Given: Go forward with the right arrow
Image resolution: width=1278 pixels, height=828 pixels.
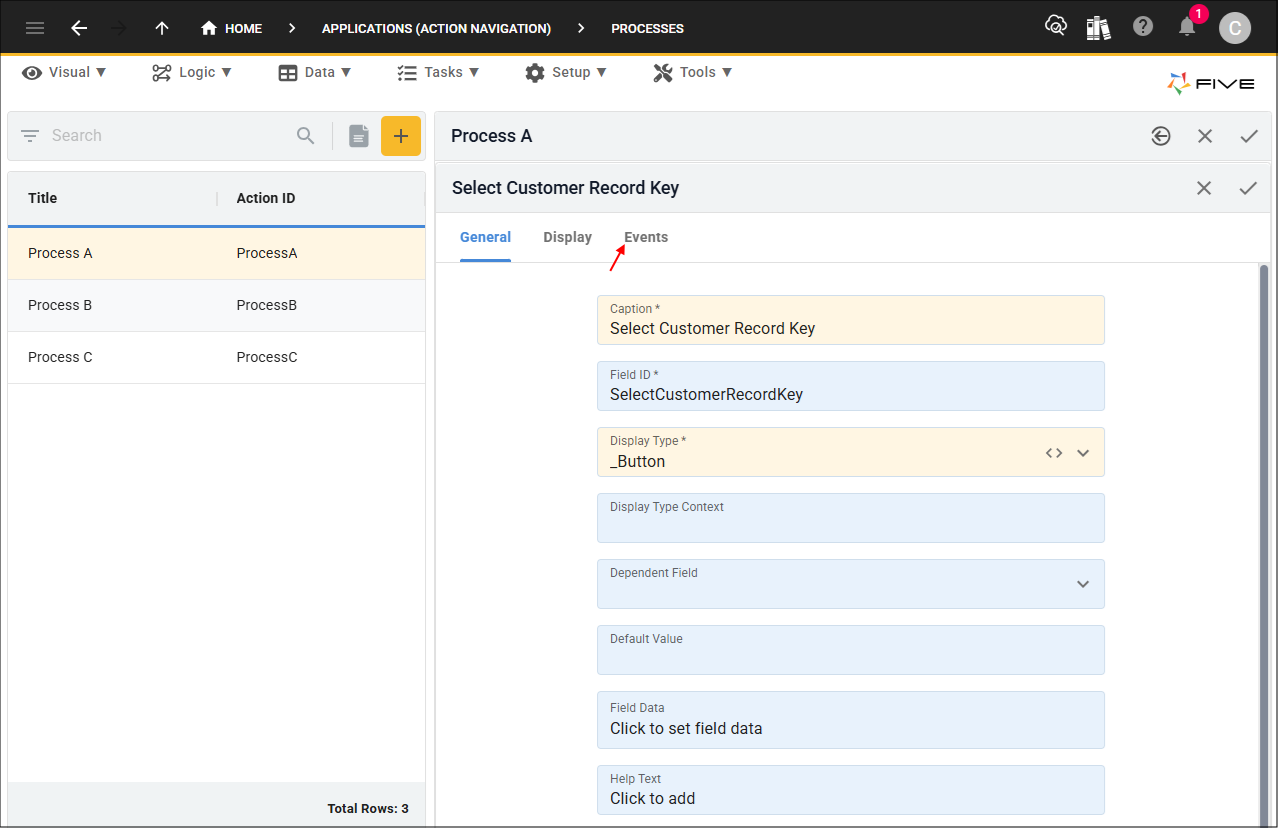Looking at the screenshot, I should pyautogui.click(x=120, y=28).
